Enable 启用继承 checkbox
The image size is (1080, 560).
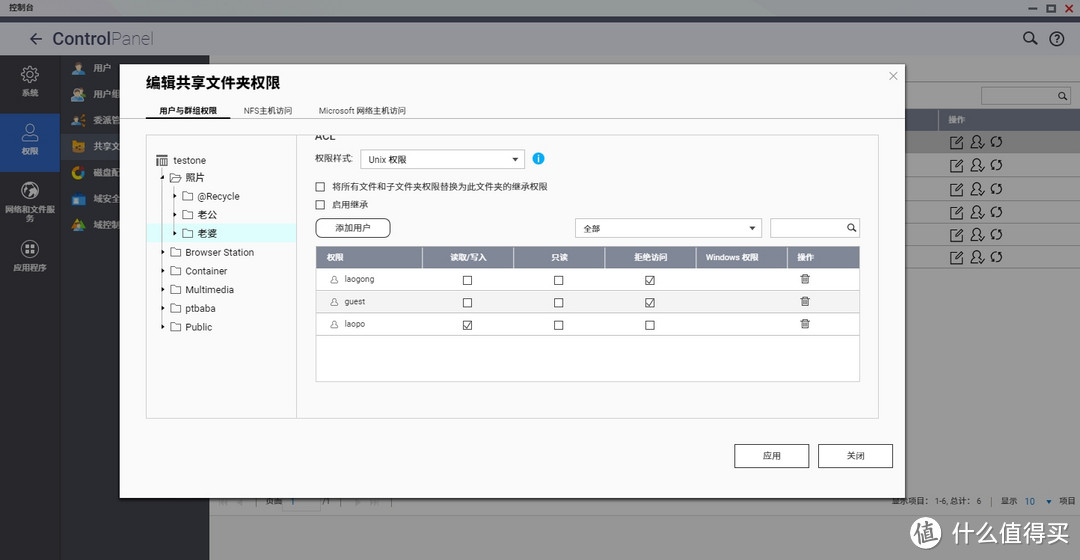tap(320, 204)
